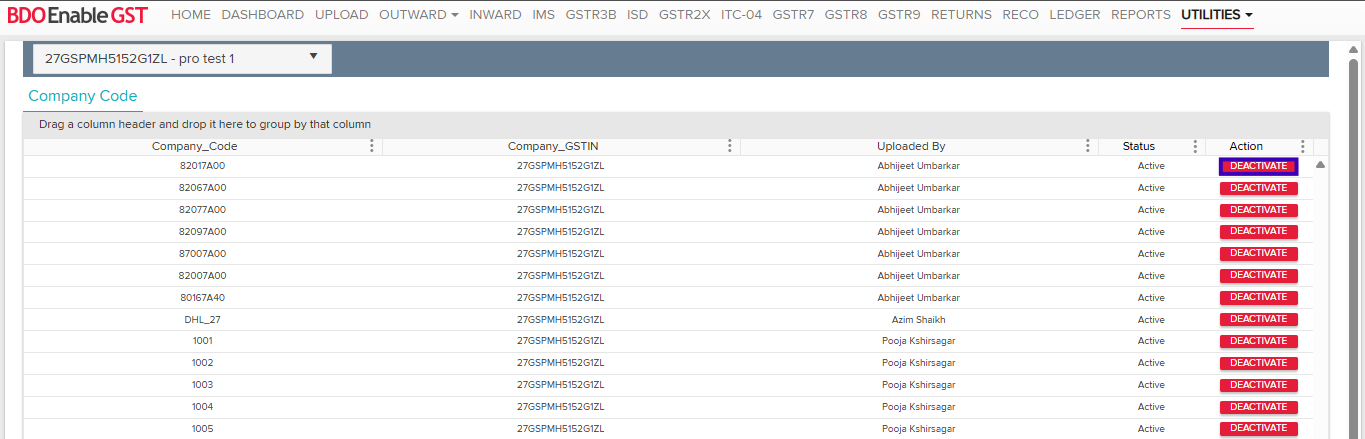Open the REPORTS section
Viewport: 1365px width, 439px height.
click(1141, 15)
